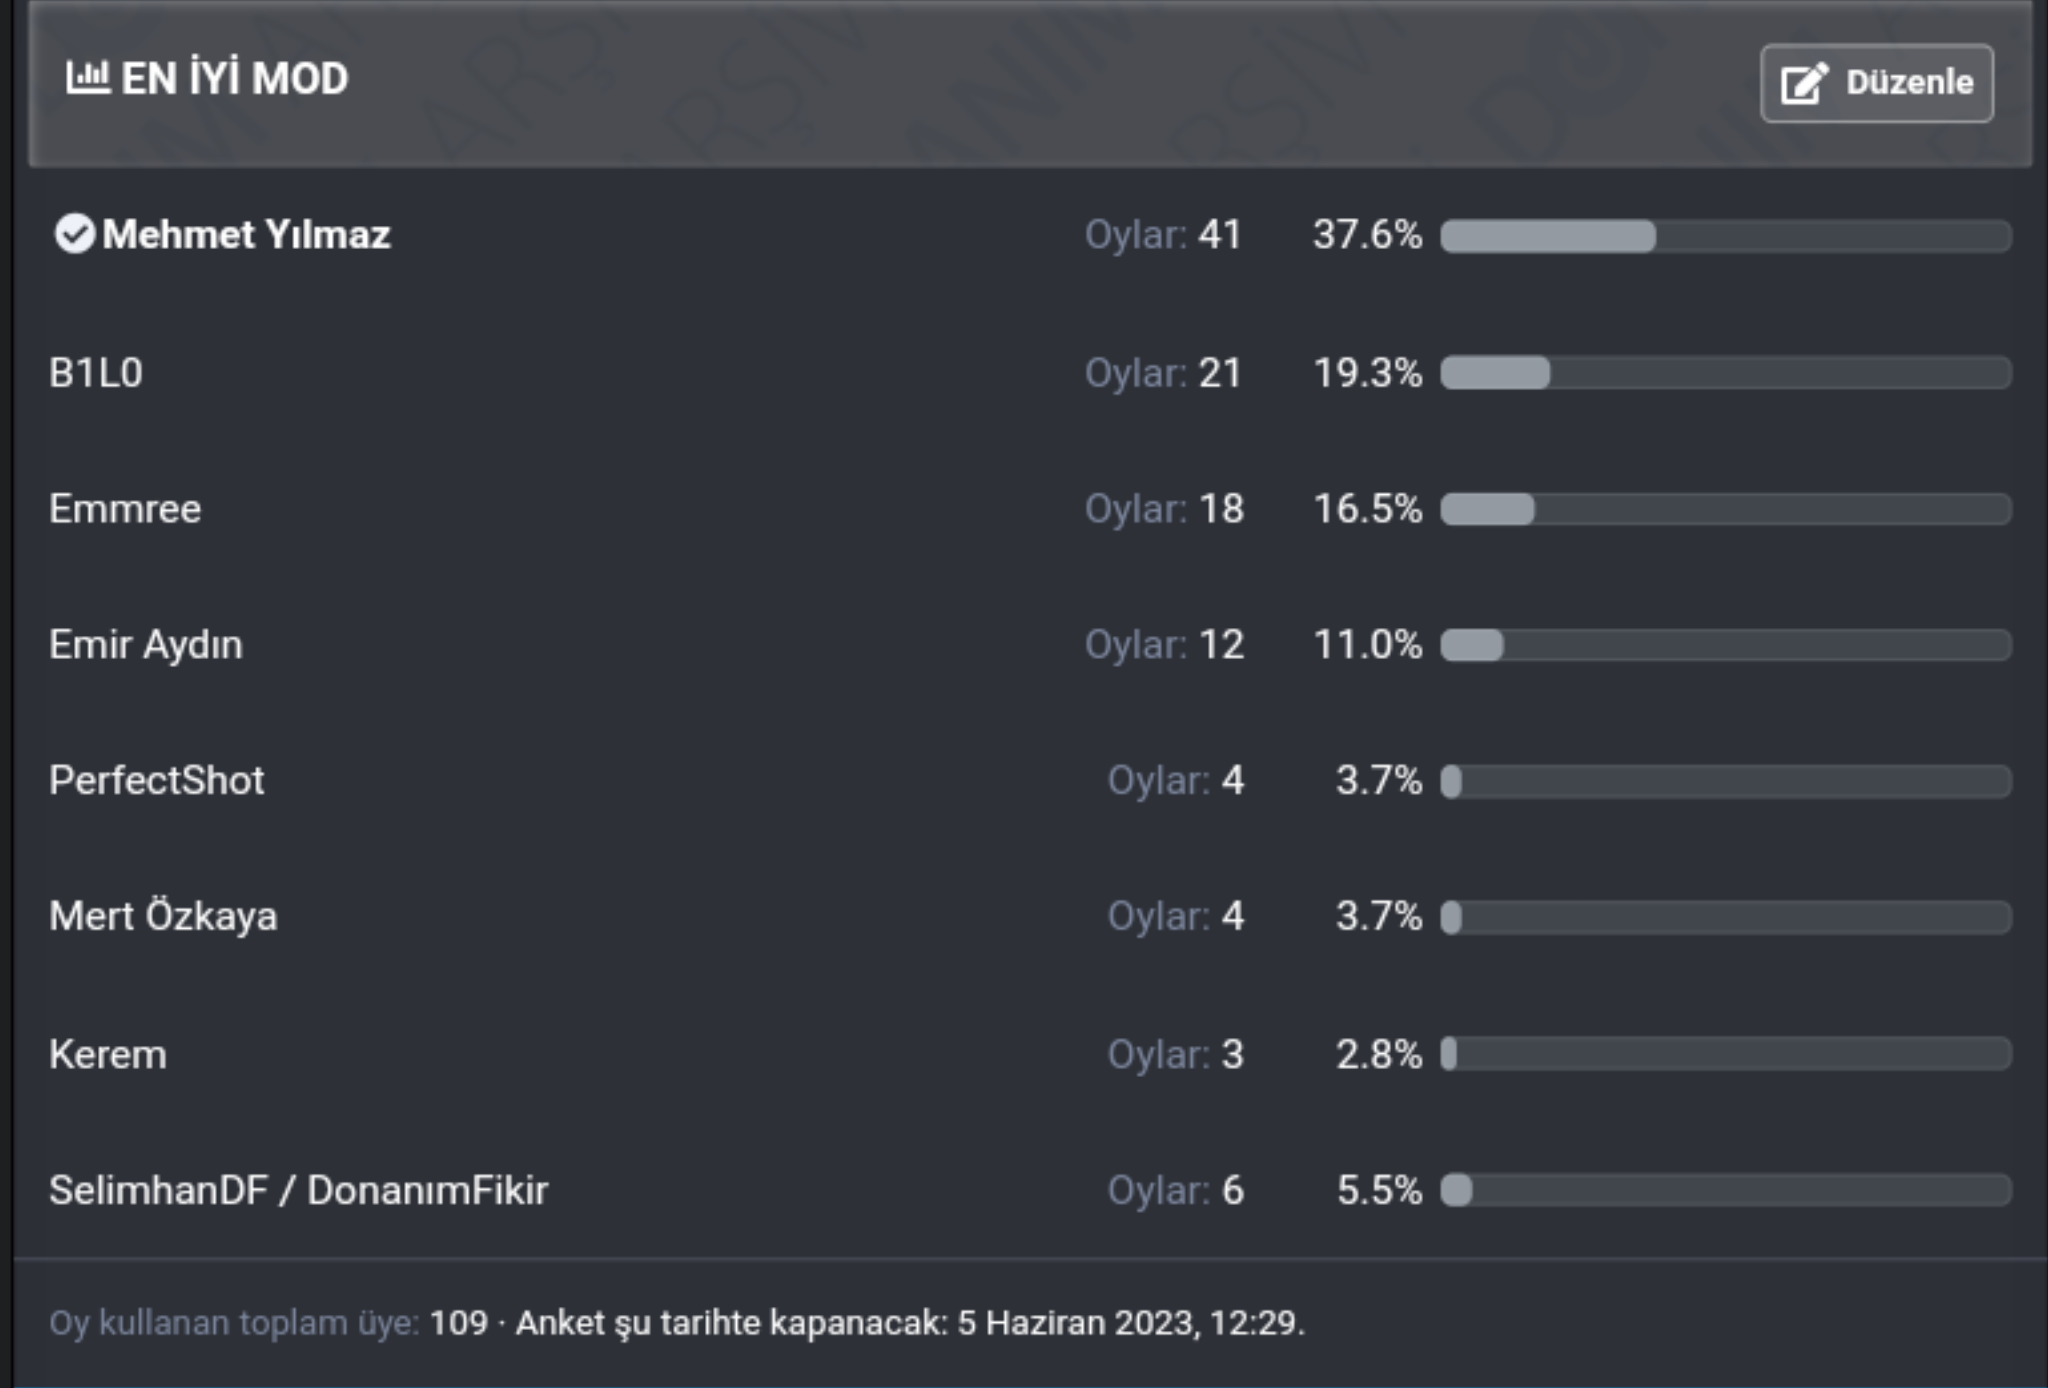Click the PerfectShot poll option
This screenshot has width=2048, height=1388.
tap(157, 781)
